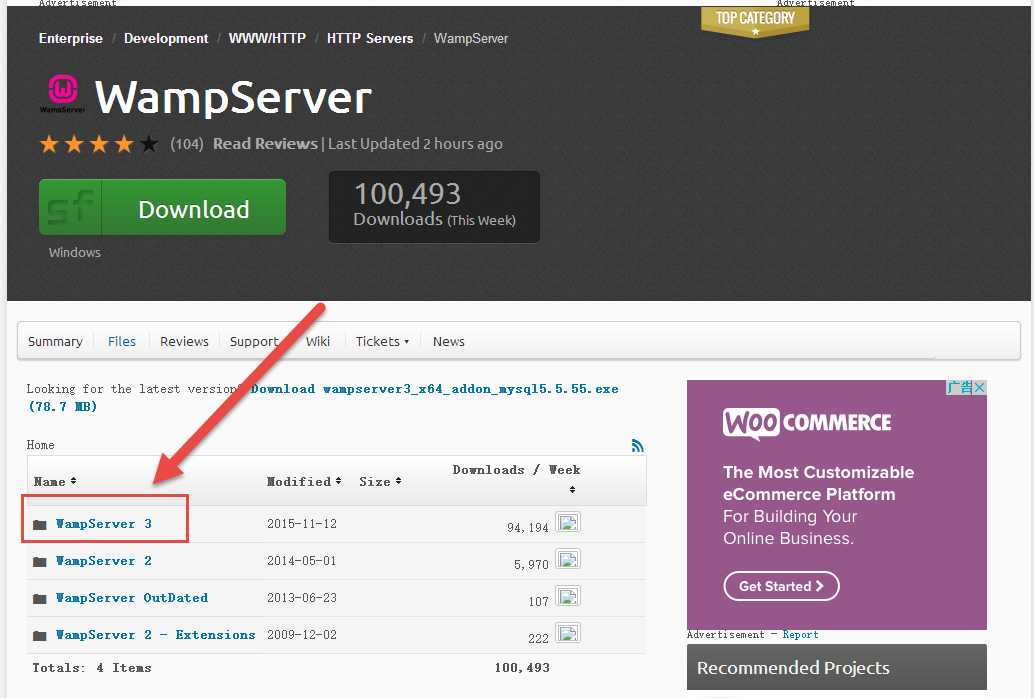Open HTTP Servers breadcrumb link

[370, 38]
